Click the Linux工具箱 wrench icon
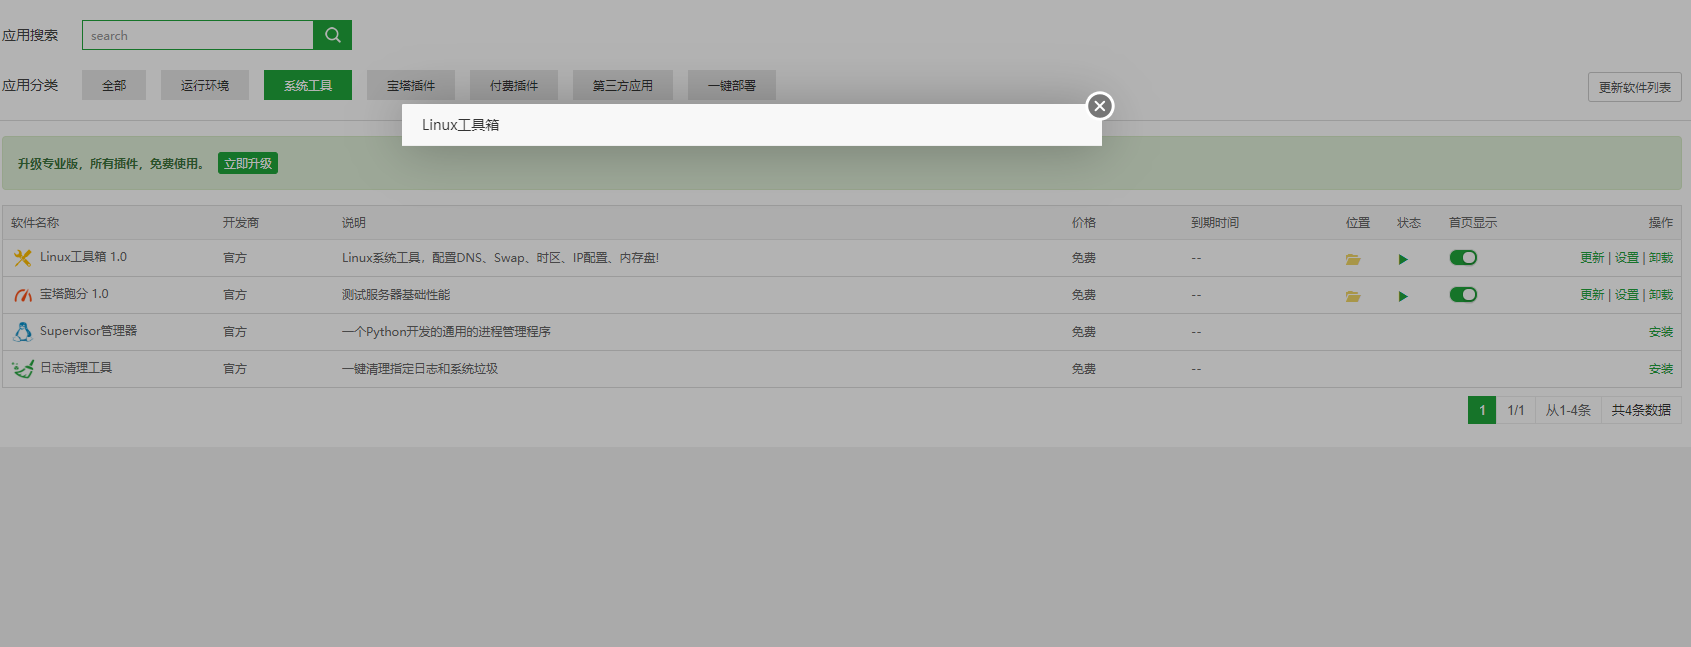The width and height of the screenshot is (1691, 647). point(23,258)
